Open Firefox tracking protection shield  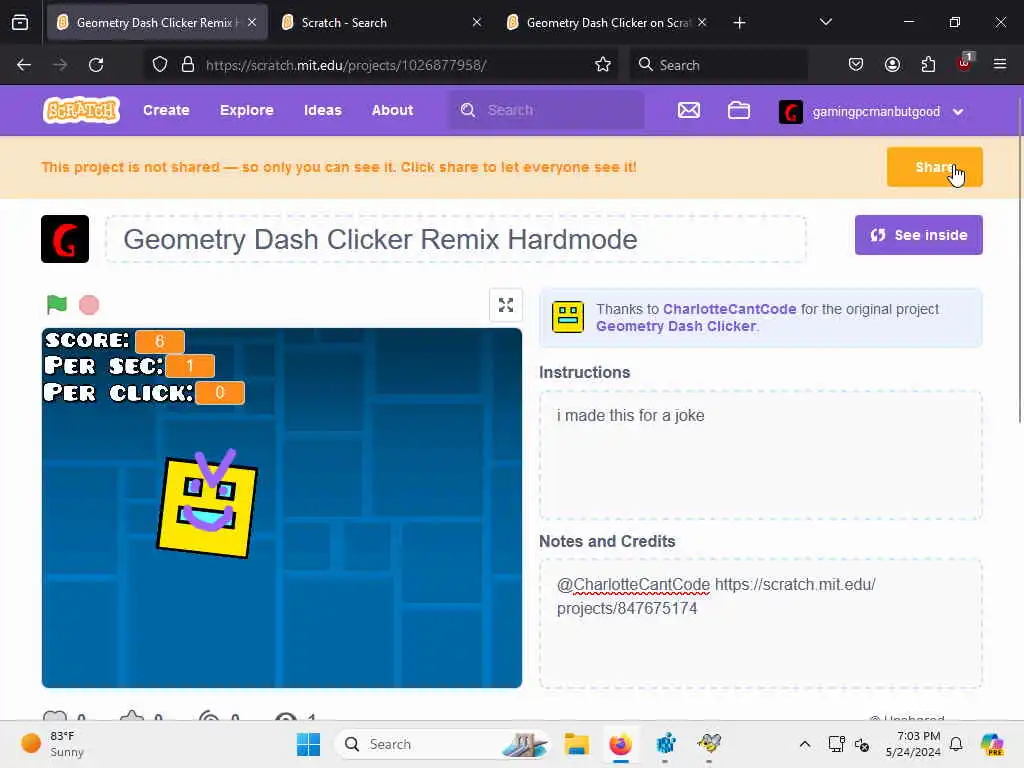(x=160, y=65)
